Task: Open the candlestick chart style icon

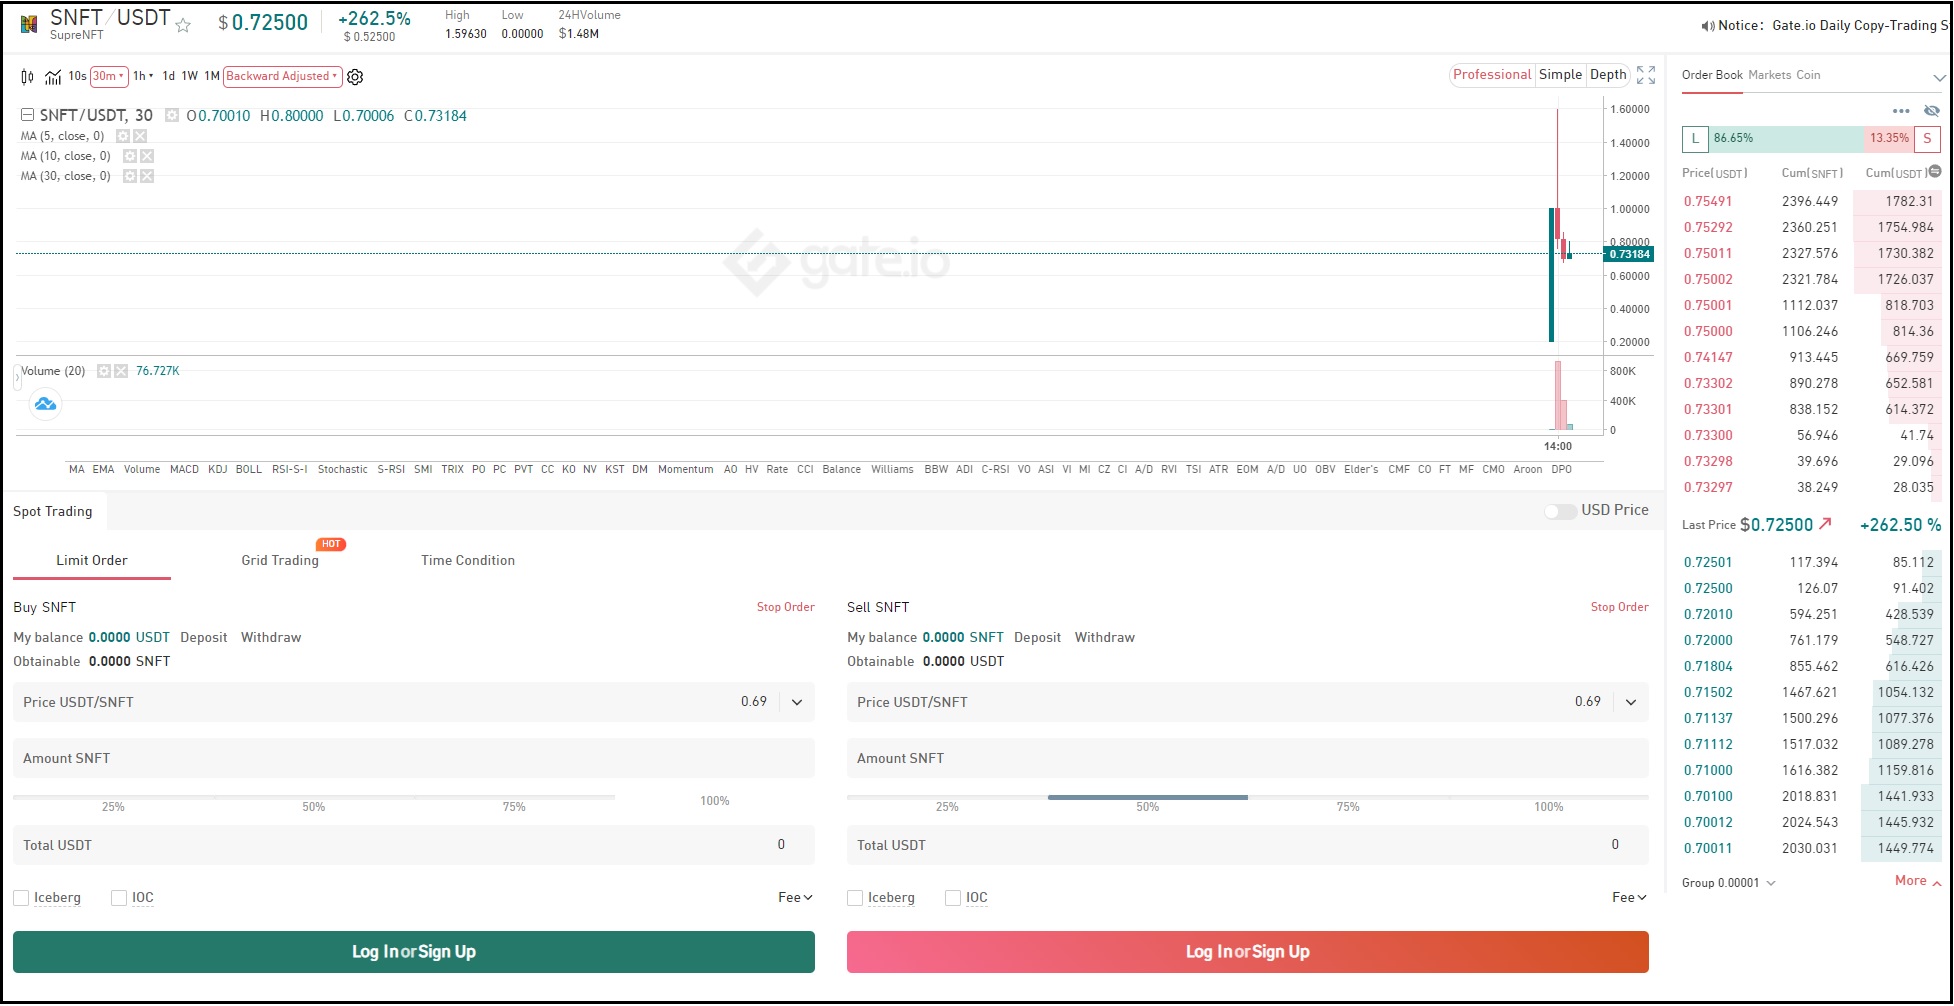Action: point(27,77)
